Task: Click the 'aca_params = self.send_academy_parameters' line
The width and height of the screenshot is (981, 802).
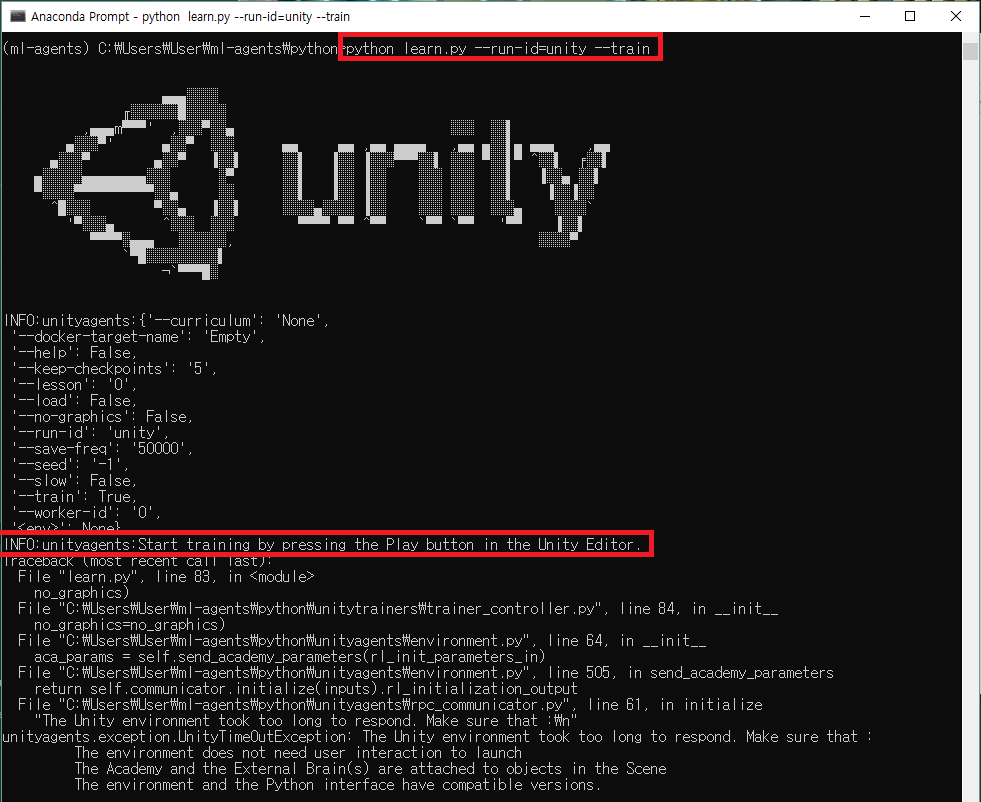Action: (290, 657)
